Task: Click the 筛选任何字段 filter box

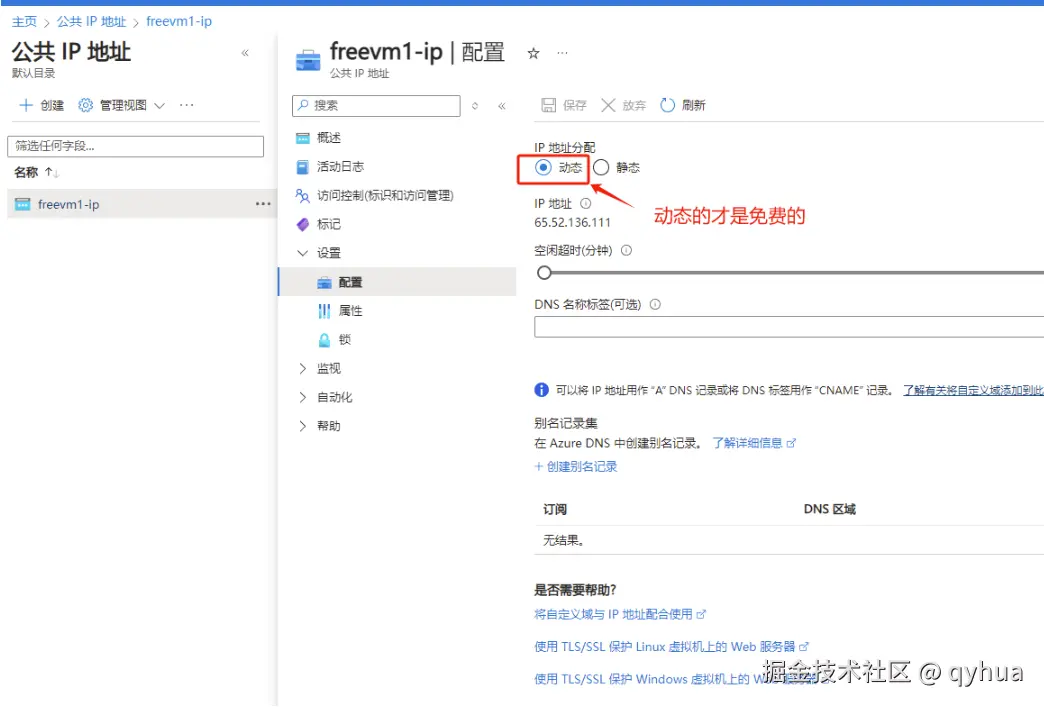Action: coord(135,146)
